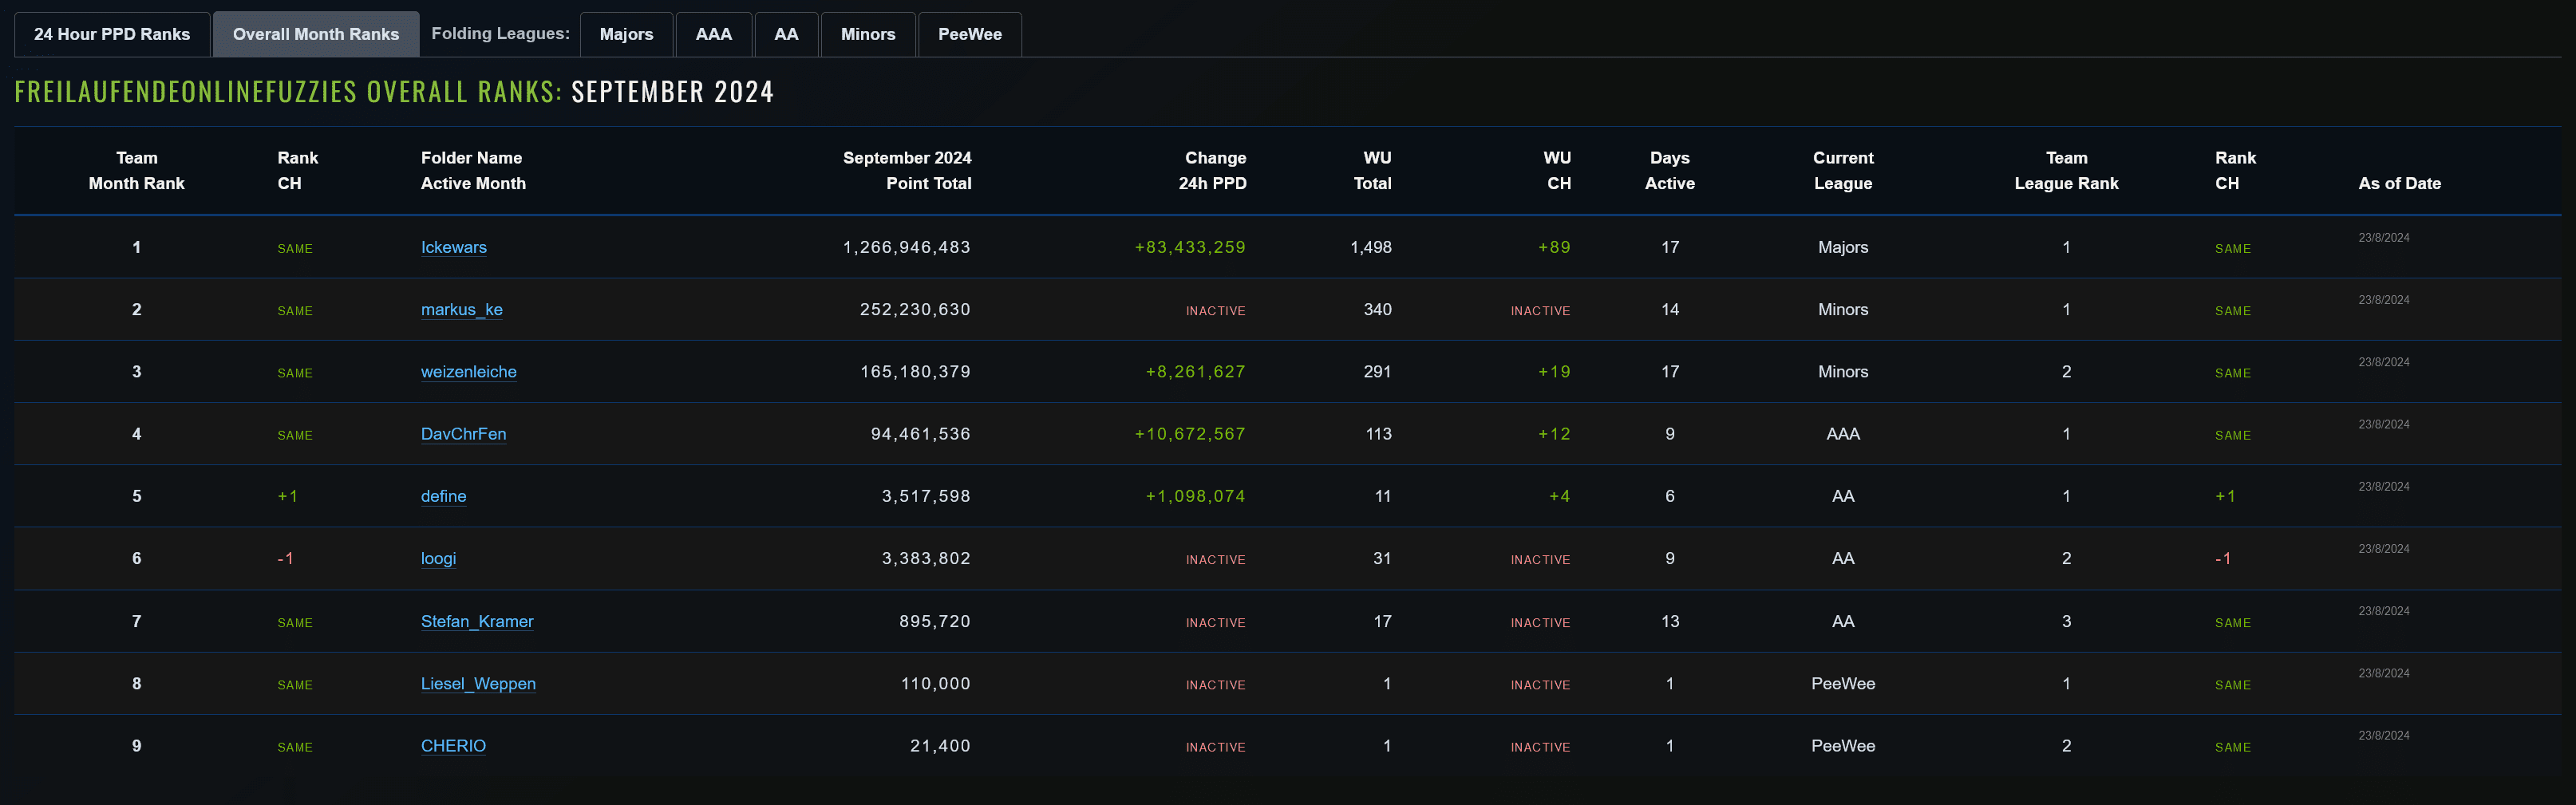The width and height of the screenshot is (2576, 805).
Task: Open the AA league tab
Action: (786, 34)
